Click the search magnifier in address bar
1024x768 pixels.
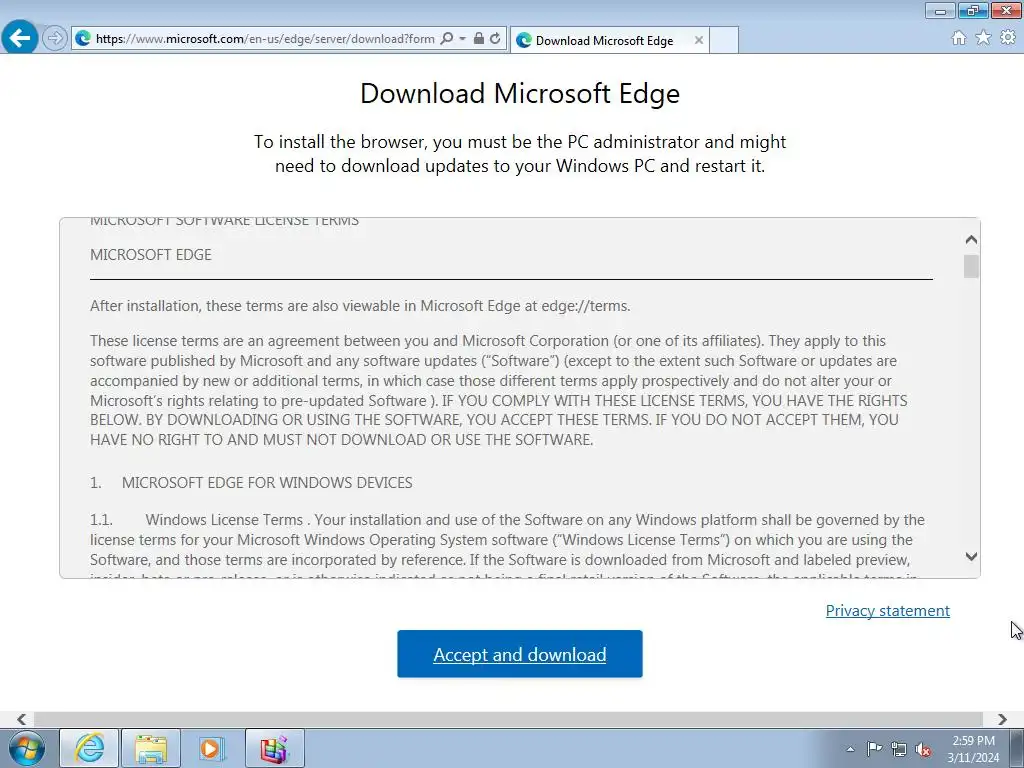click(447, 39)
